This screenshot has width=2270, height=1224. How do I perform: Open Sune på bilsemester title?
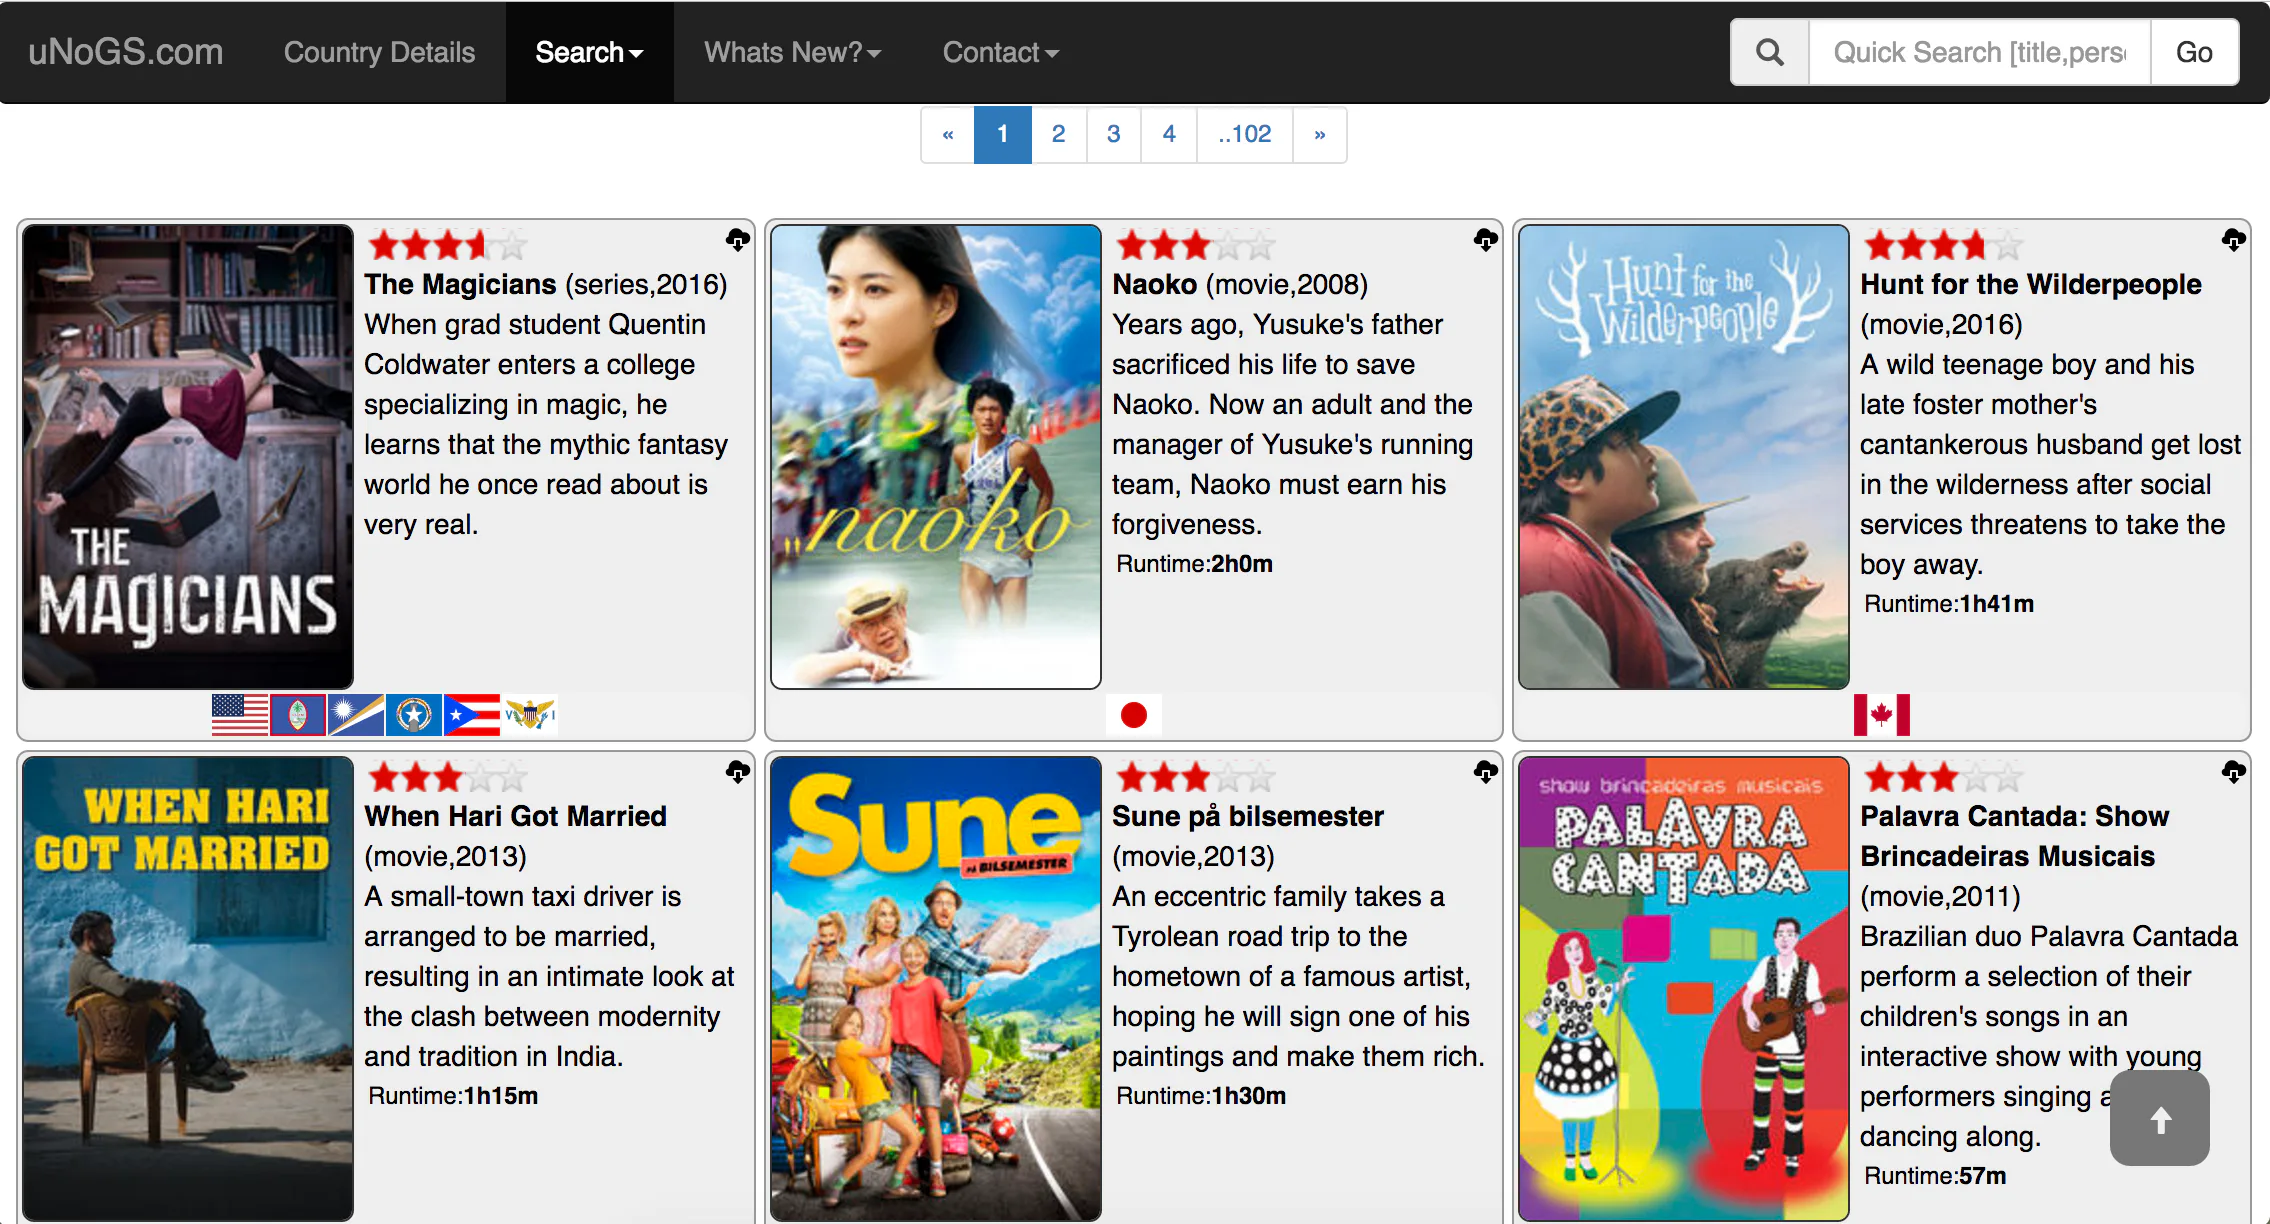1248,816
